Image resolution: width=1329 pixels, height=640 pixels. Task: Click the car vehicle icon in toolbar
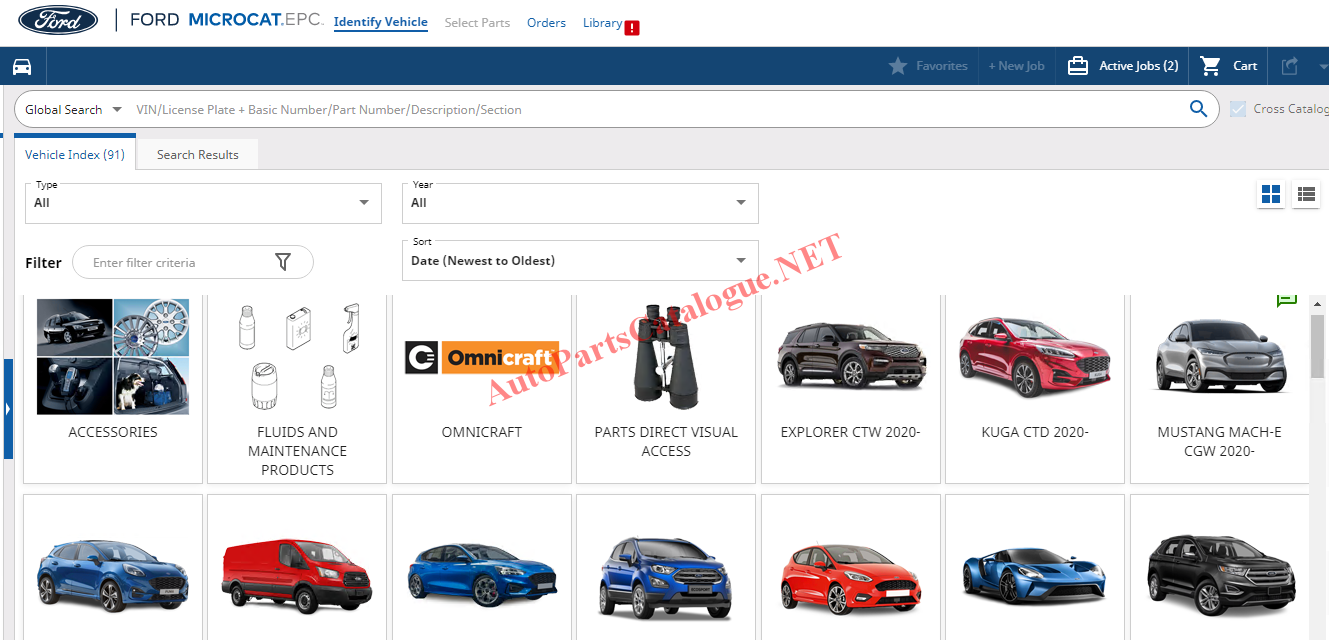22,66
